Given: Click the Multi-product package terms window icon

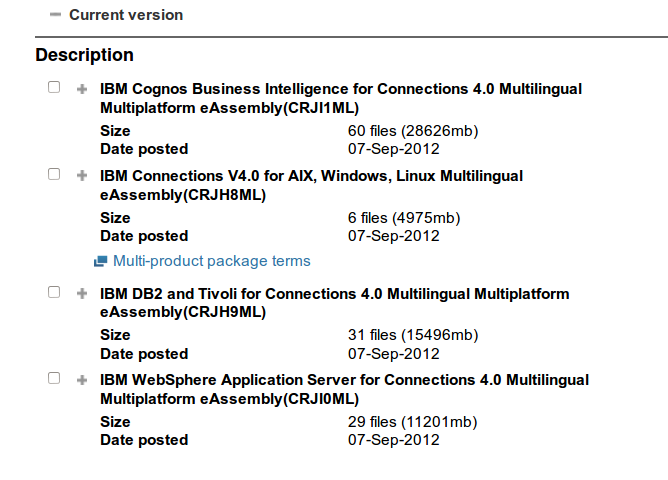Looking at the screenshot, I should pos(101,261).
